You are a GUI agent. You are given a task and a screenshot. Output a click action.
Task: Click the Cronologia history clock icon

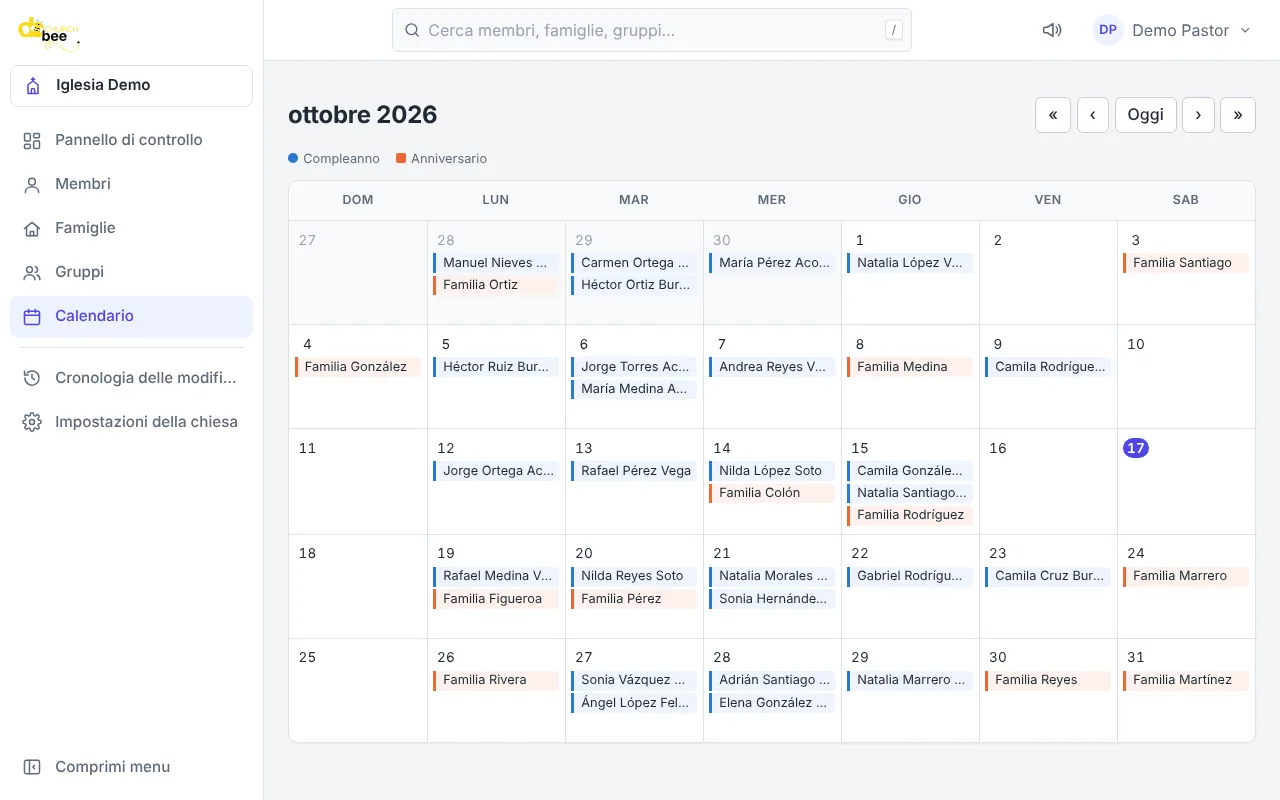coord(32,378)
